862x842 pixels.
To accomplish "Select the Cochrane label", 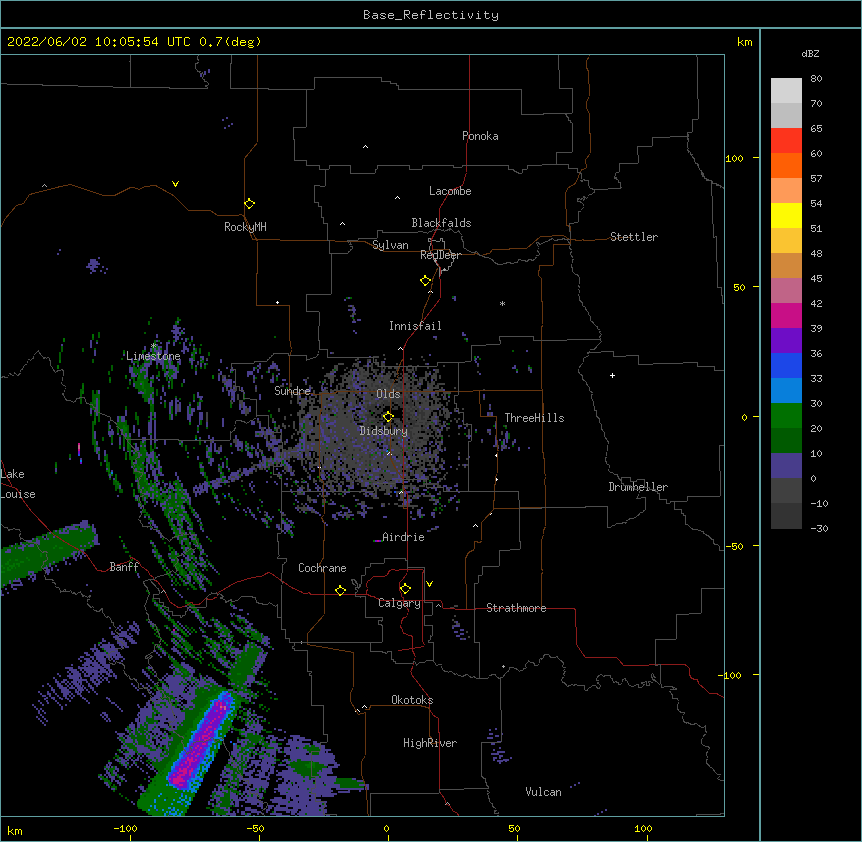I will (322, 568).
